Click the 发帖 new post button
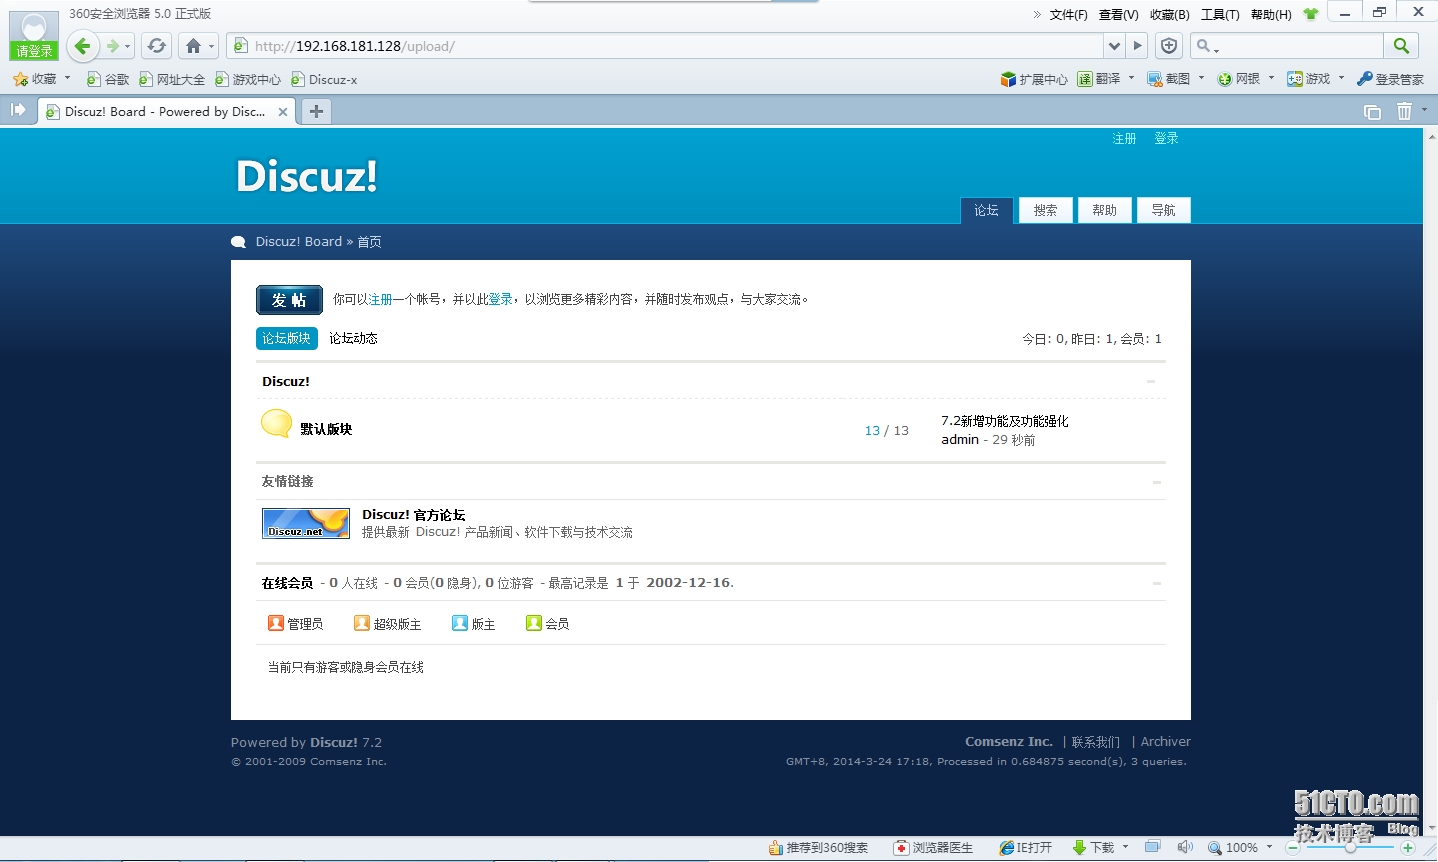Viewport: 1438px width, 862px height. 289,300
